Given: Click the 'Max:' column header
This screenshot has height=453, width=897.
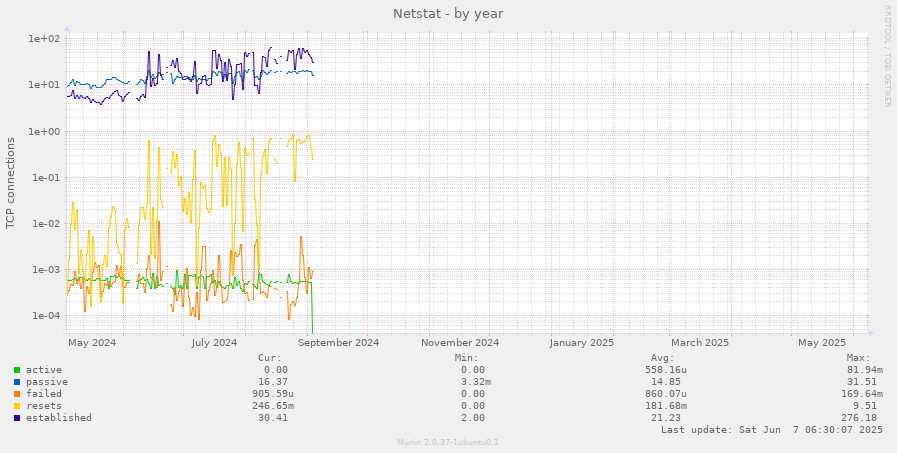Looking at the screenshot, I should (x=859, y=358).
